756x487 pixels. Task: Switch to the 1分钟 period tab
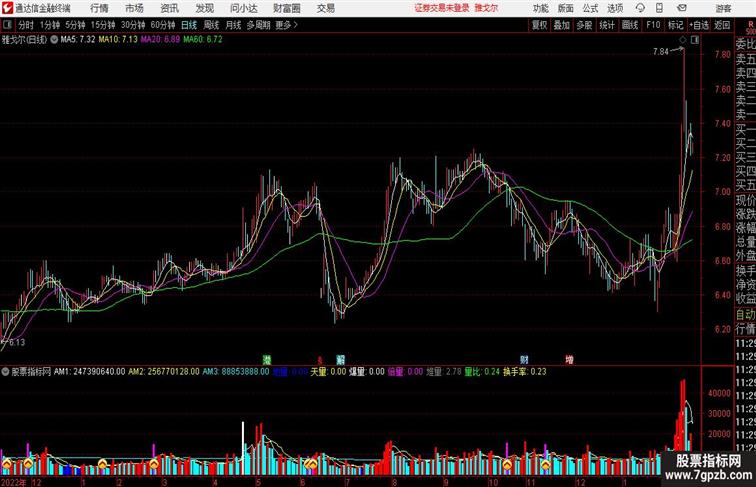tap(49, 25)
